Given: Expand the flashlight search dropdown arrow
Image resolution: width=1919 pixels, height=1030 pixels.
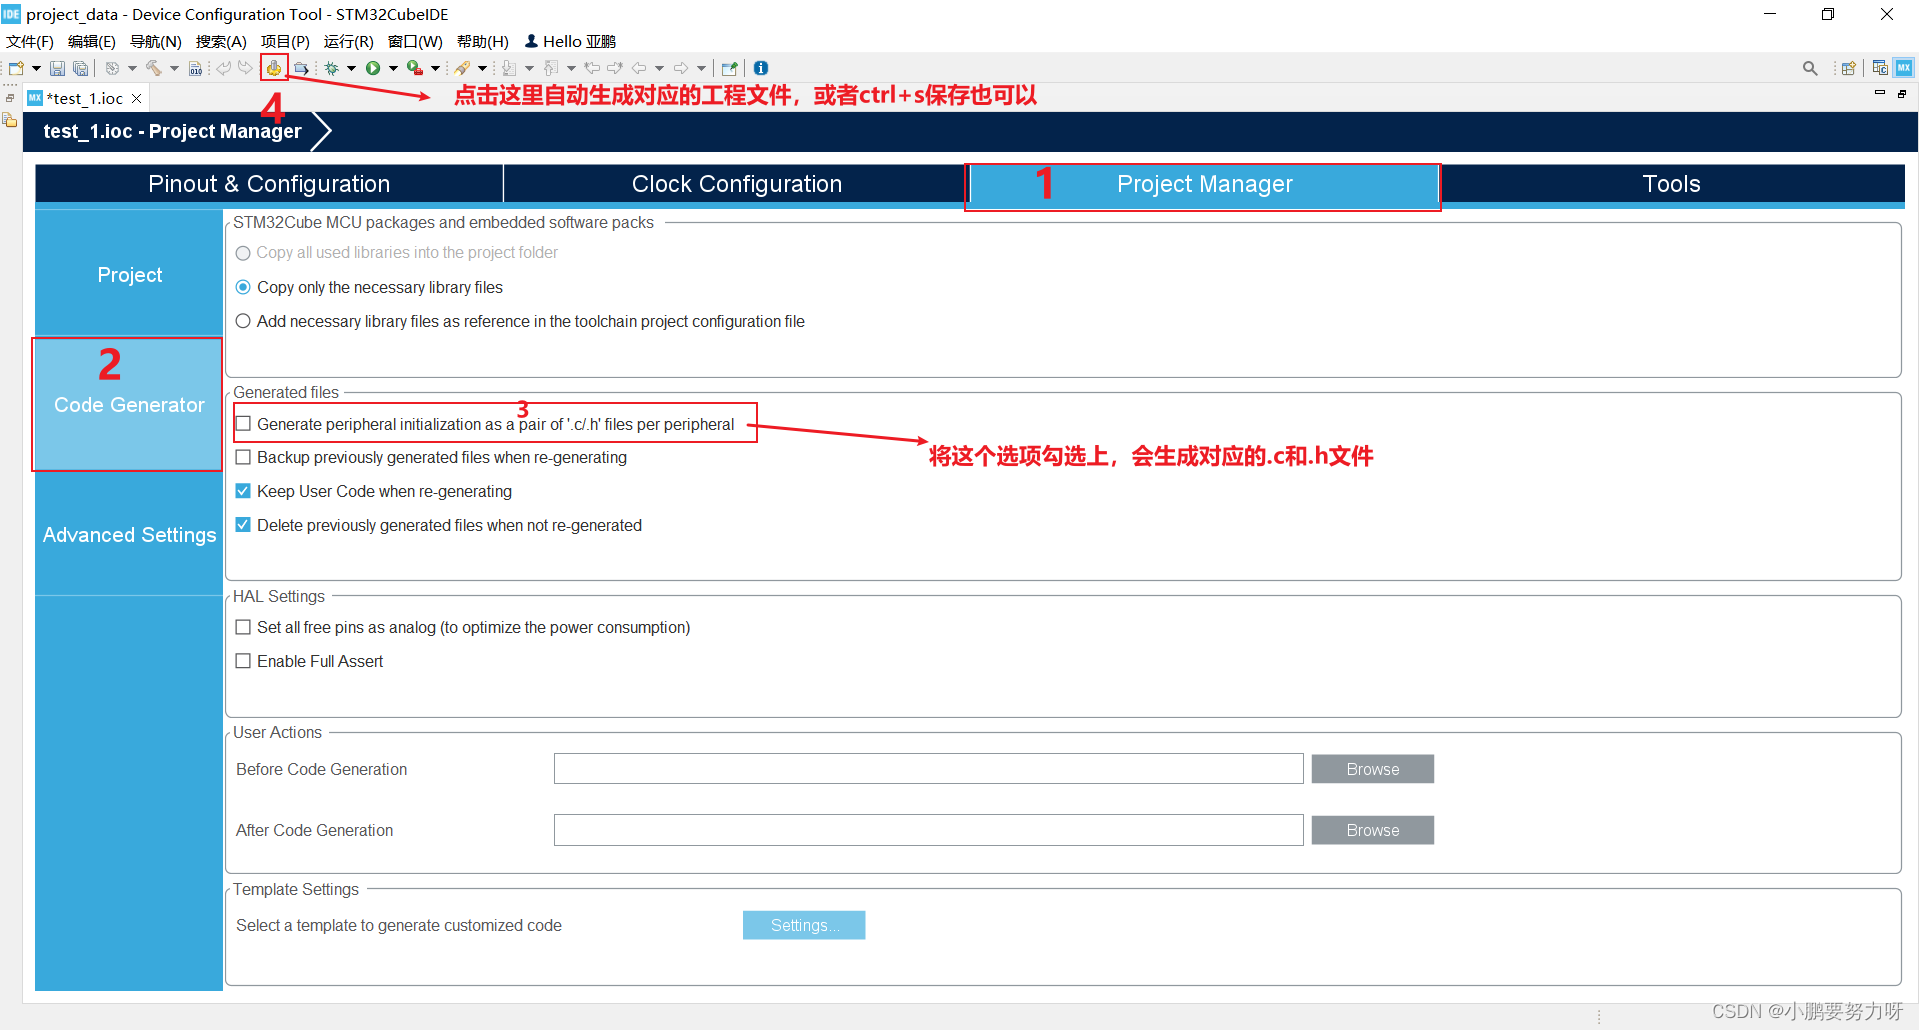Looking at the screenshot, I should pyautogui.click(x=482, y=68).
